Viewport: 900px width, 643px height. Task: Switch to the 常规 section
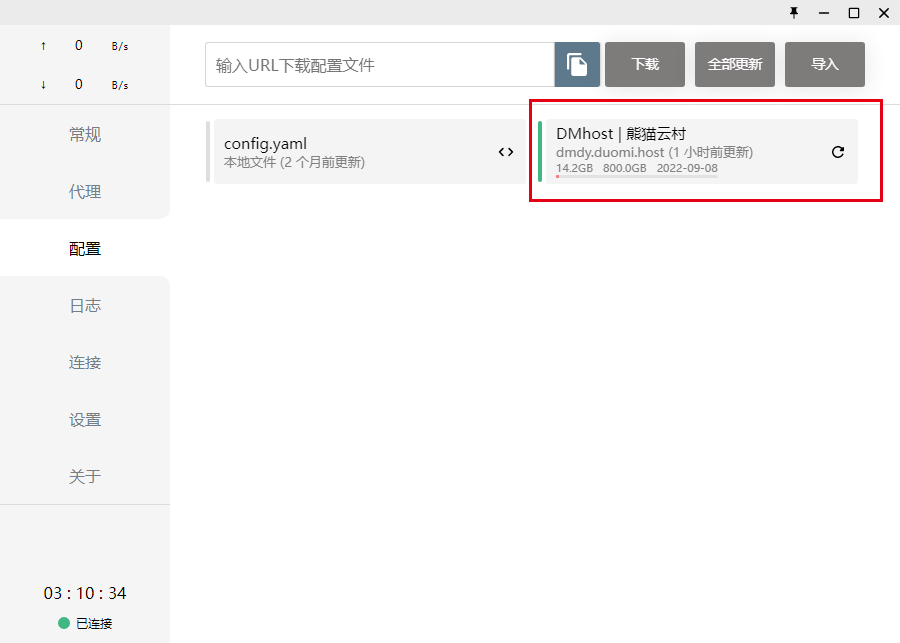coord(85,135)
